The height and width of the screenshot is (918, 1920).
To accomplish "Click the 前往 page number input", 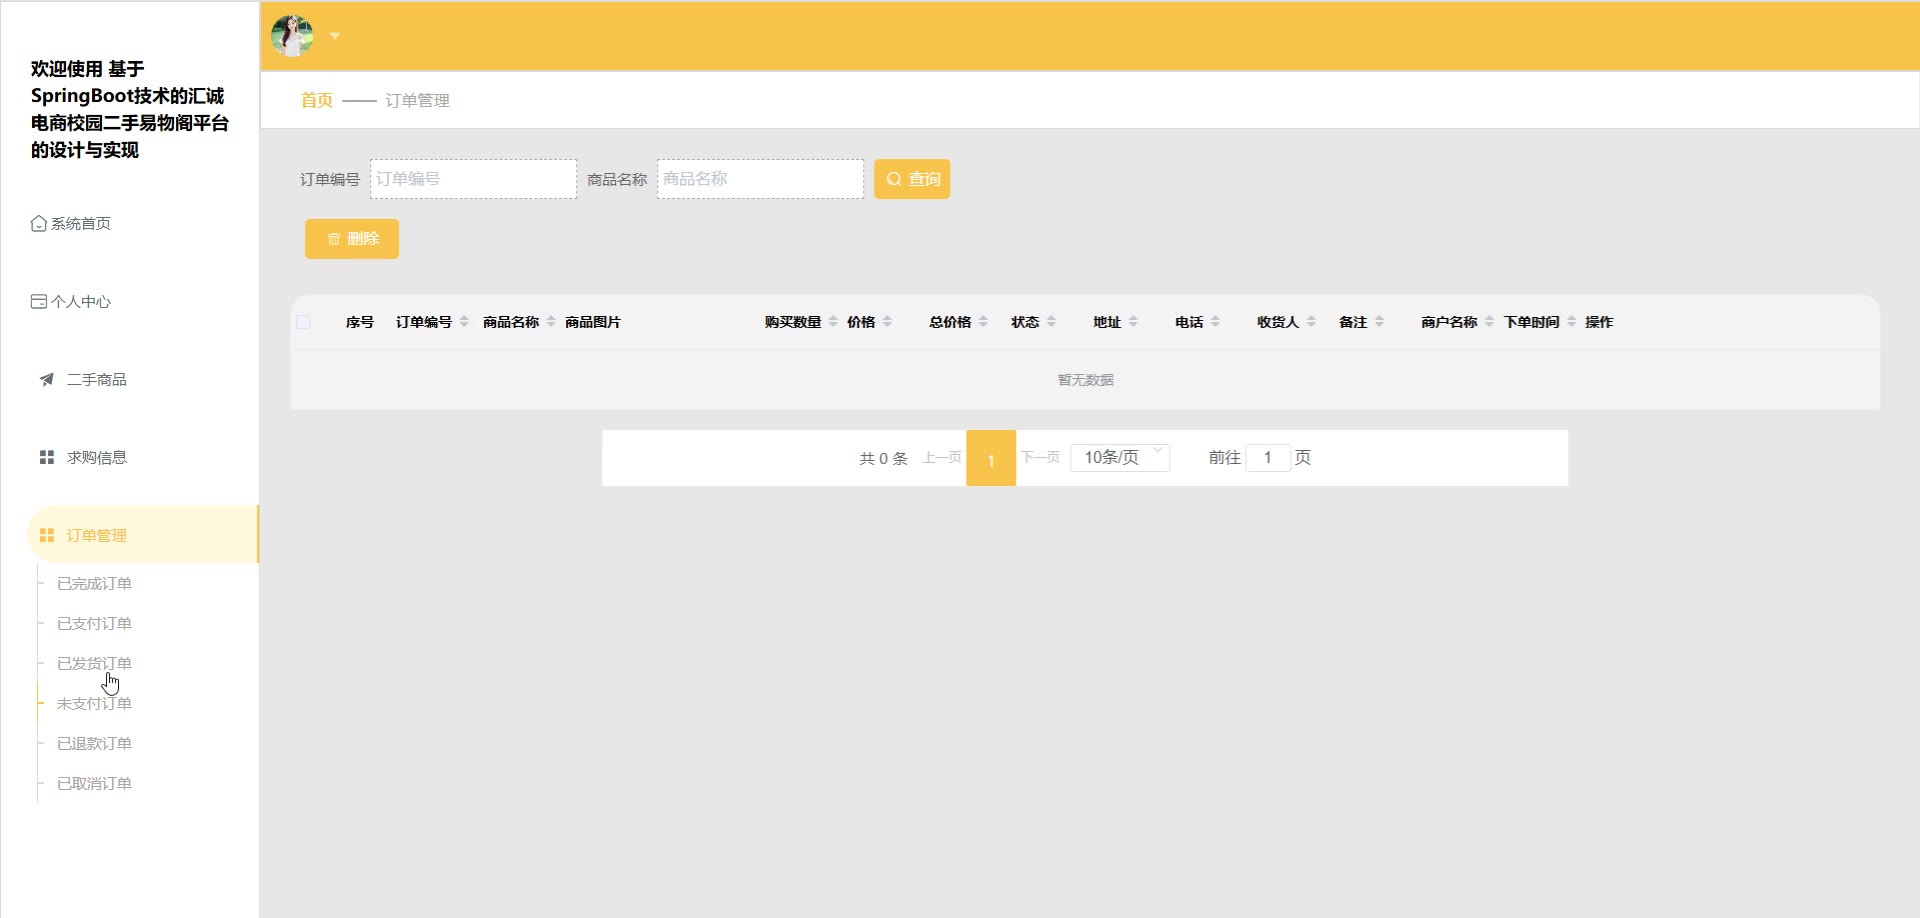I will click(x=1267, y=457).
